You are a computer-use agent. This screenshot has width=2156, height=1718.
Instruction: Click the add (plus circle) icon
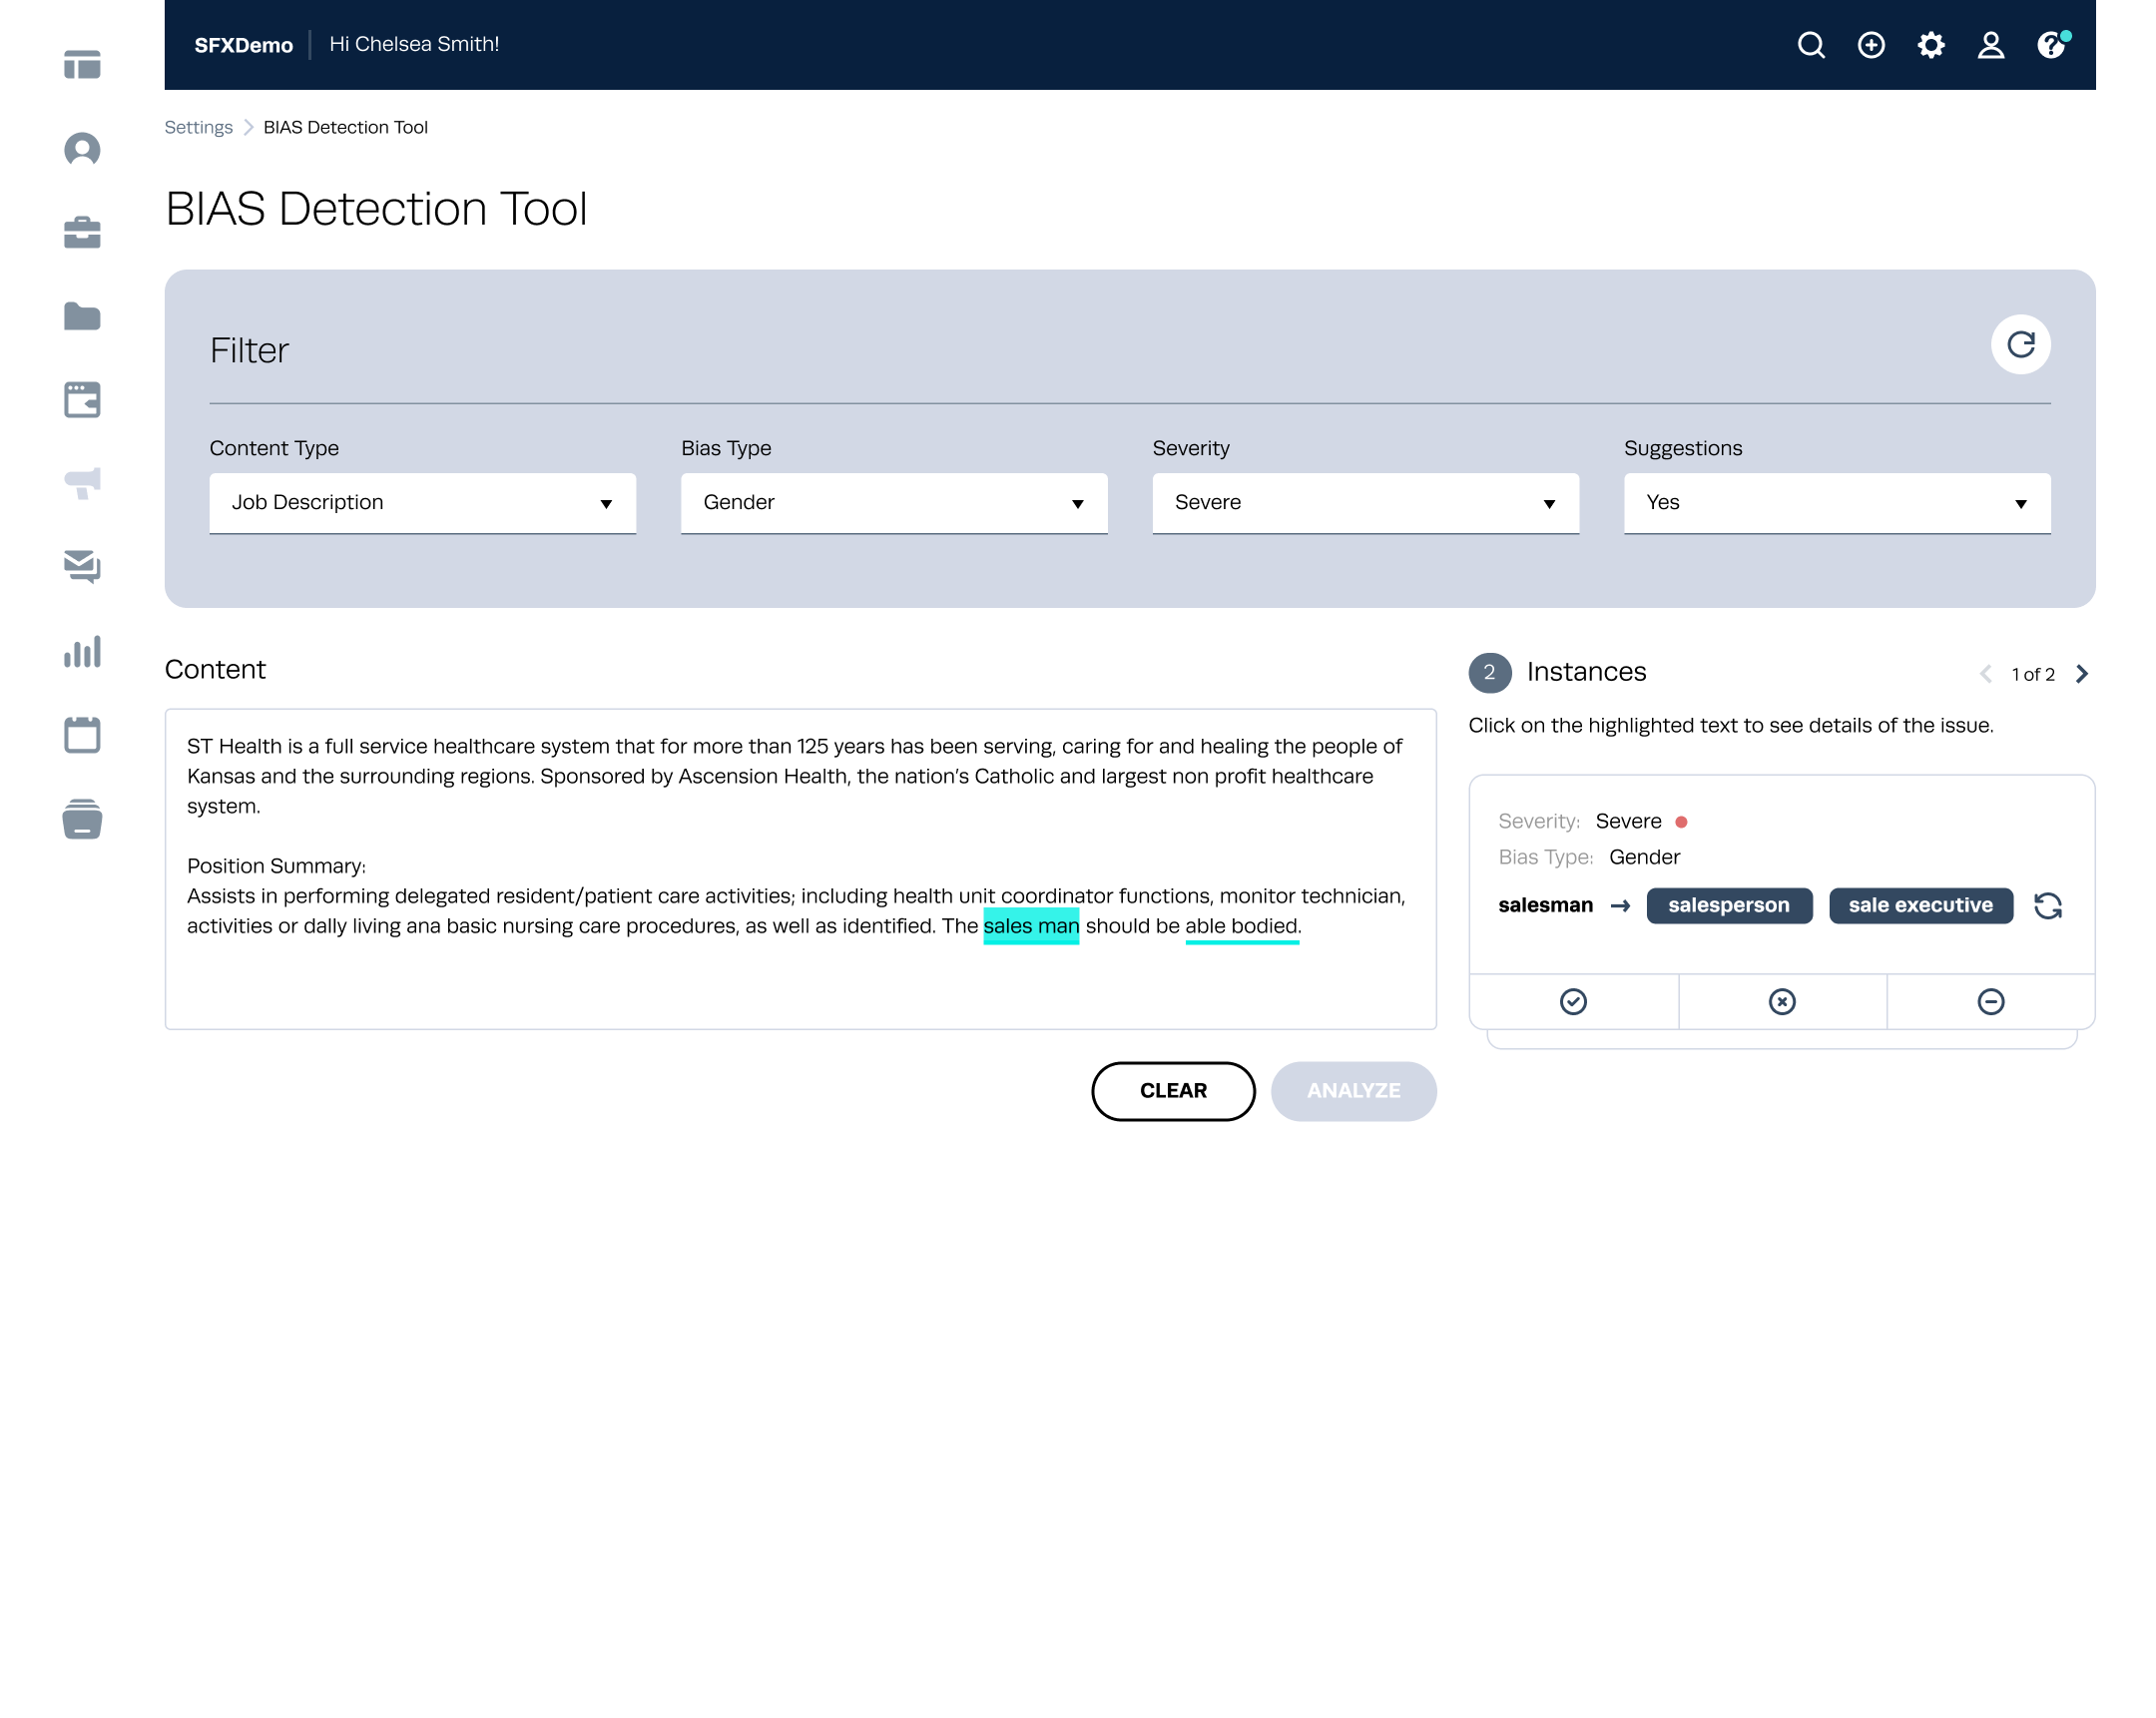(x=1870, y=45)
